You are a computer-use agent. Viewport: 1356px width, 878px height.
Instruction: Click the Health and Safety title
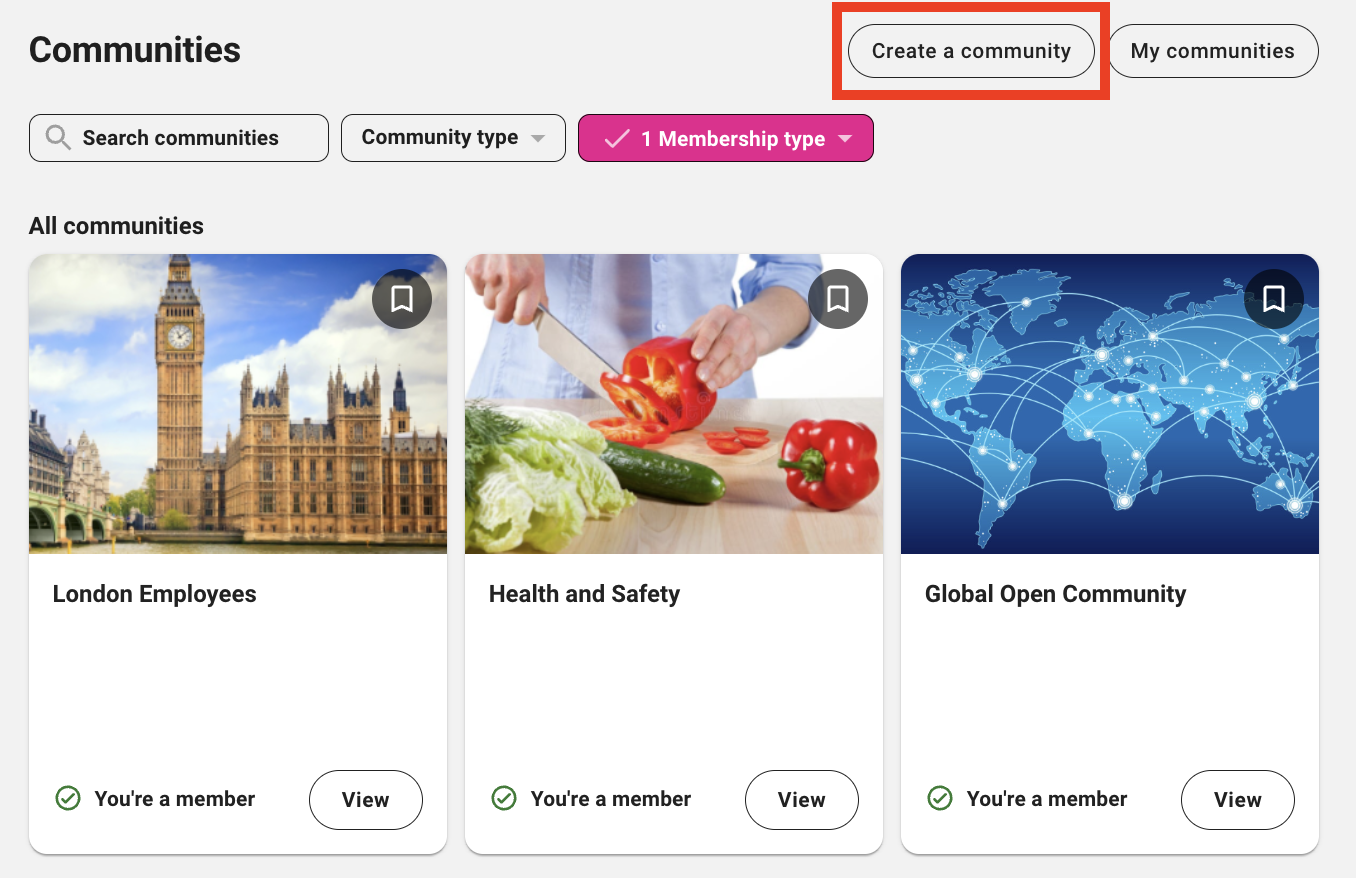[584, 594]
